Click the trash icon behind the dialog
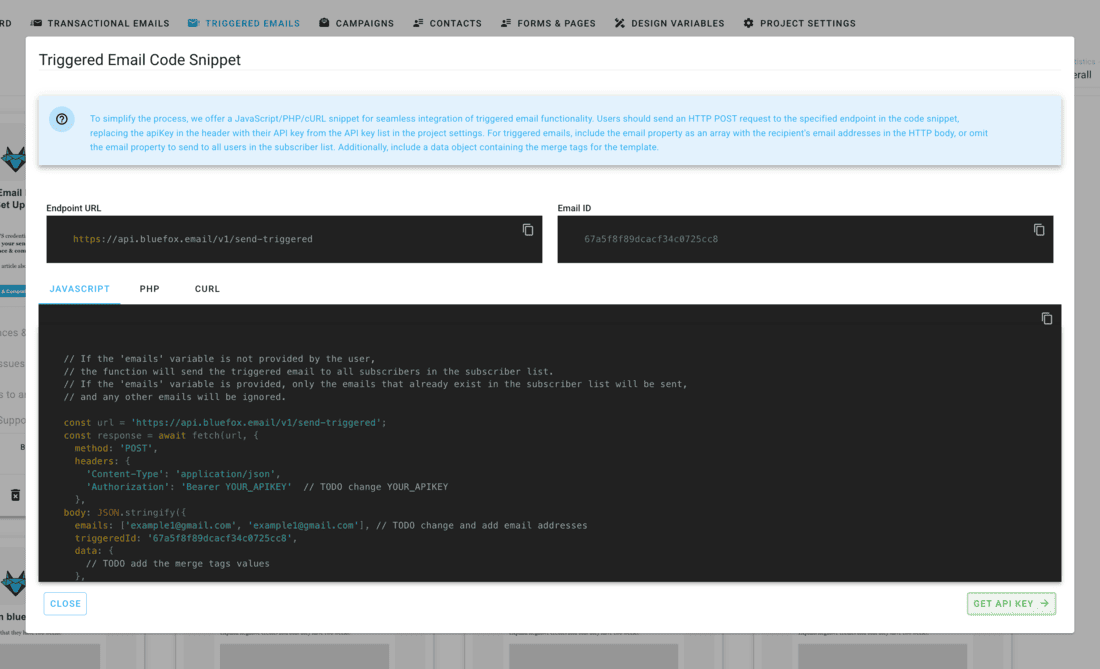This screenshot has height=669, width=1100. (15, 495)
